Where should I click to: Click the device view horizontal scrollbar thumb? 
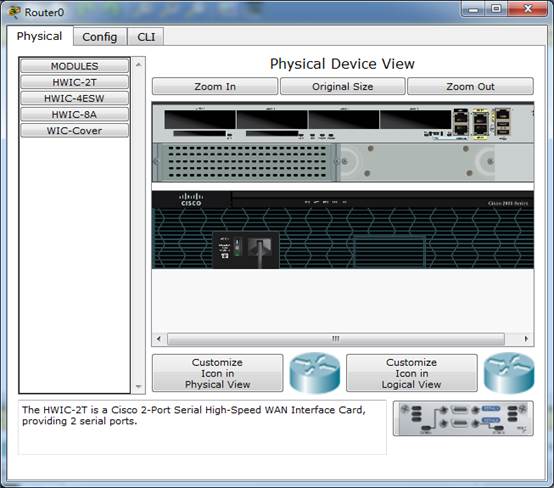tap(336, 339)
